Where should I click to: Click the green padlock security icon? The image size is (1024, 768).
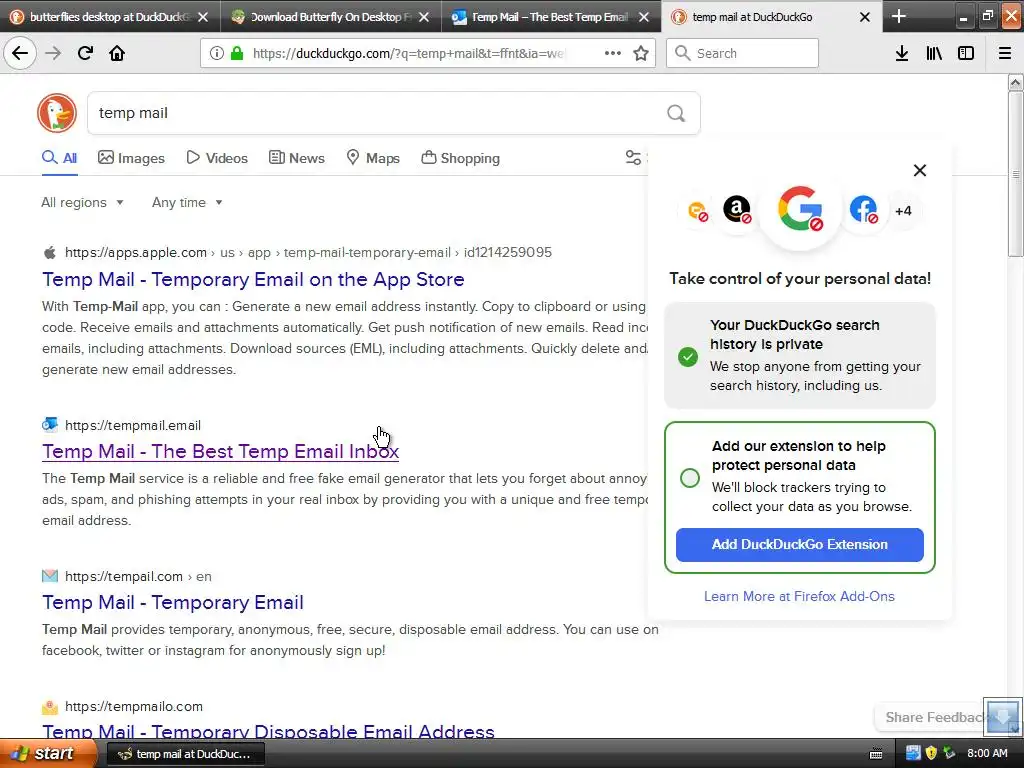(236, 53)
